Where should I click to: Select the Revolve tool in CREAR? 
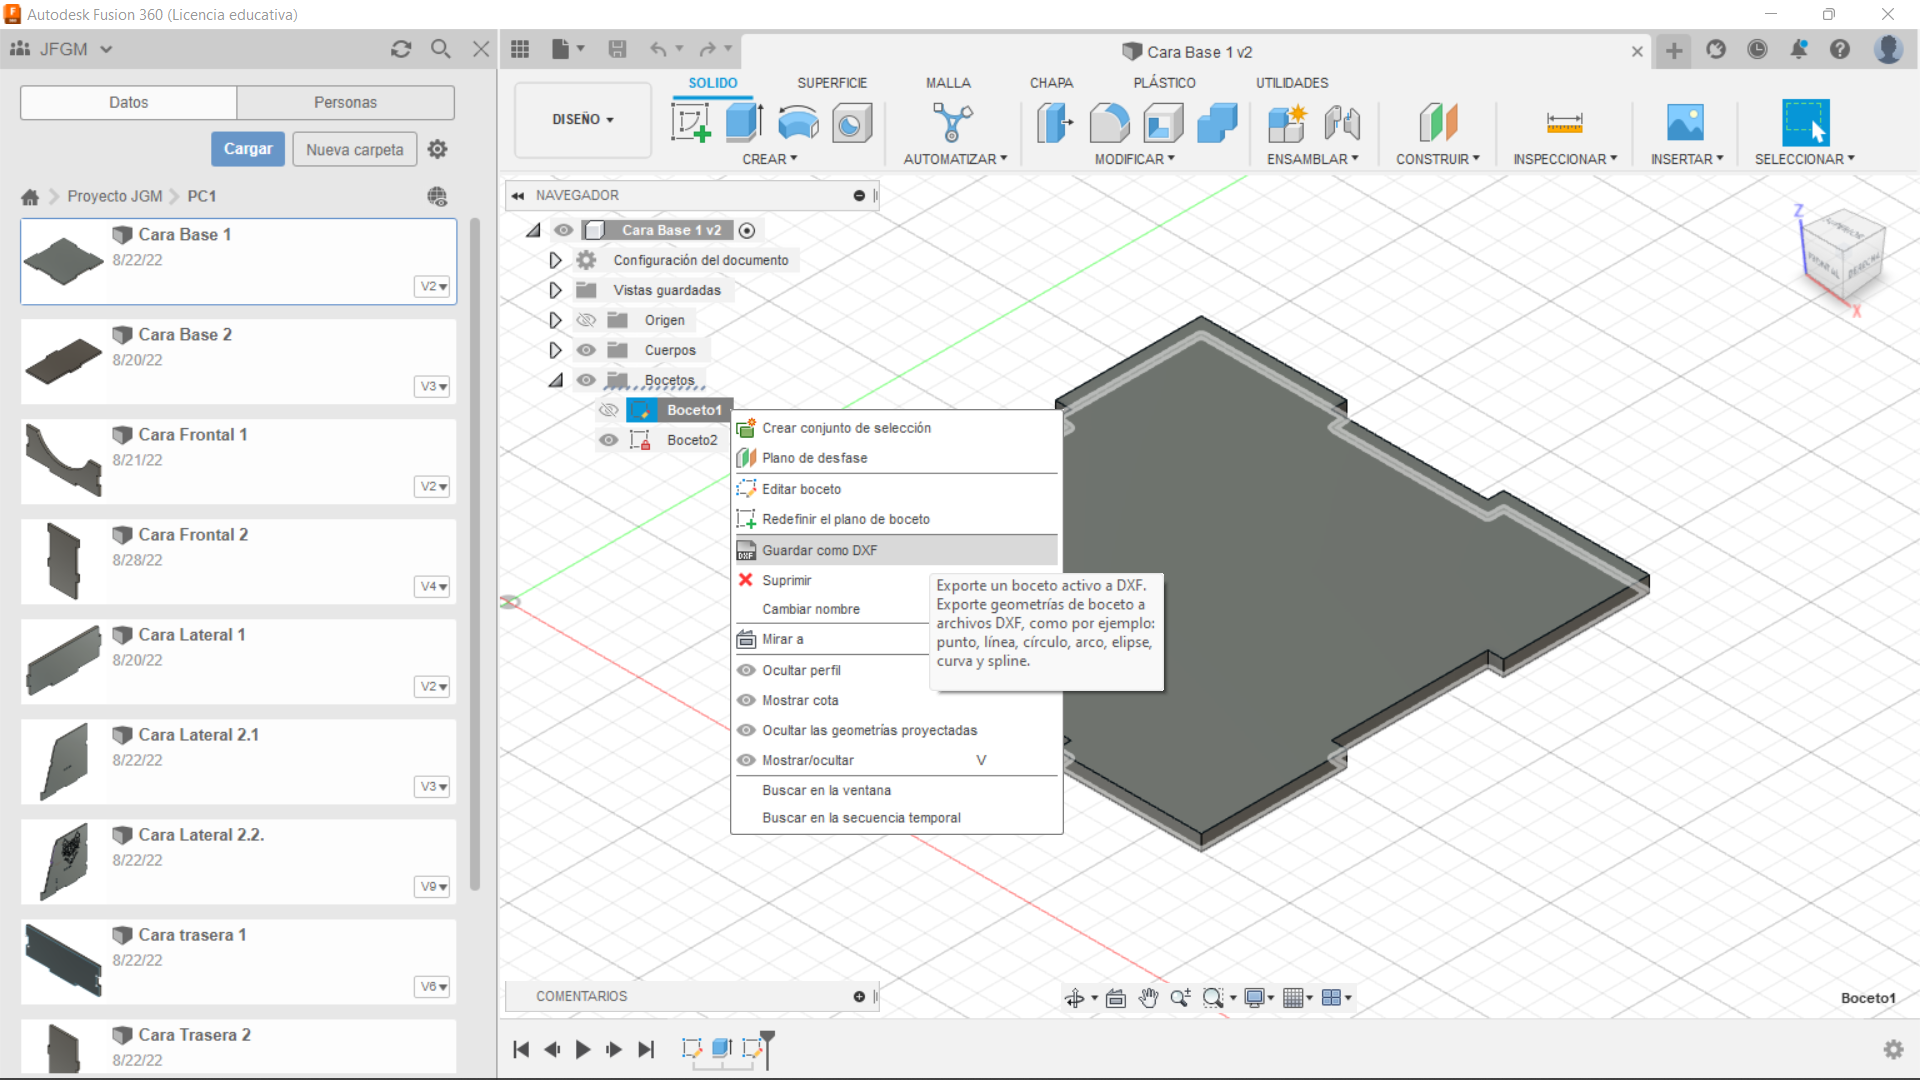(797, 123)
